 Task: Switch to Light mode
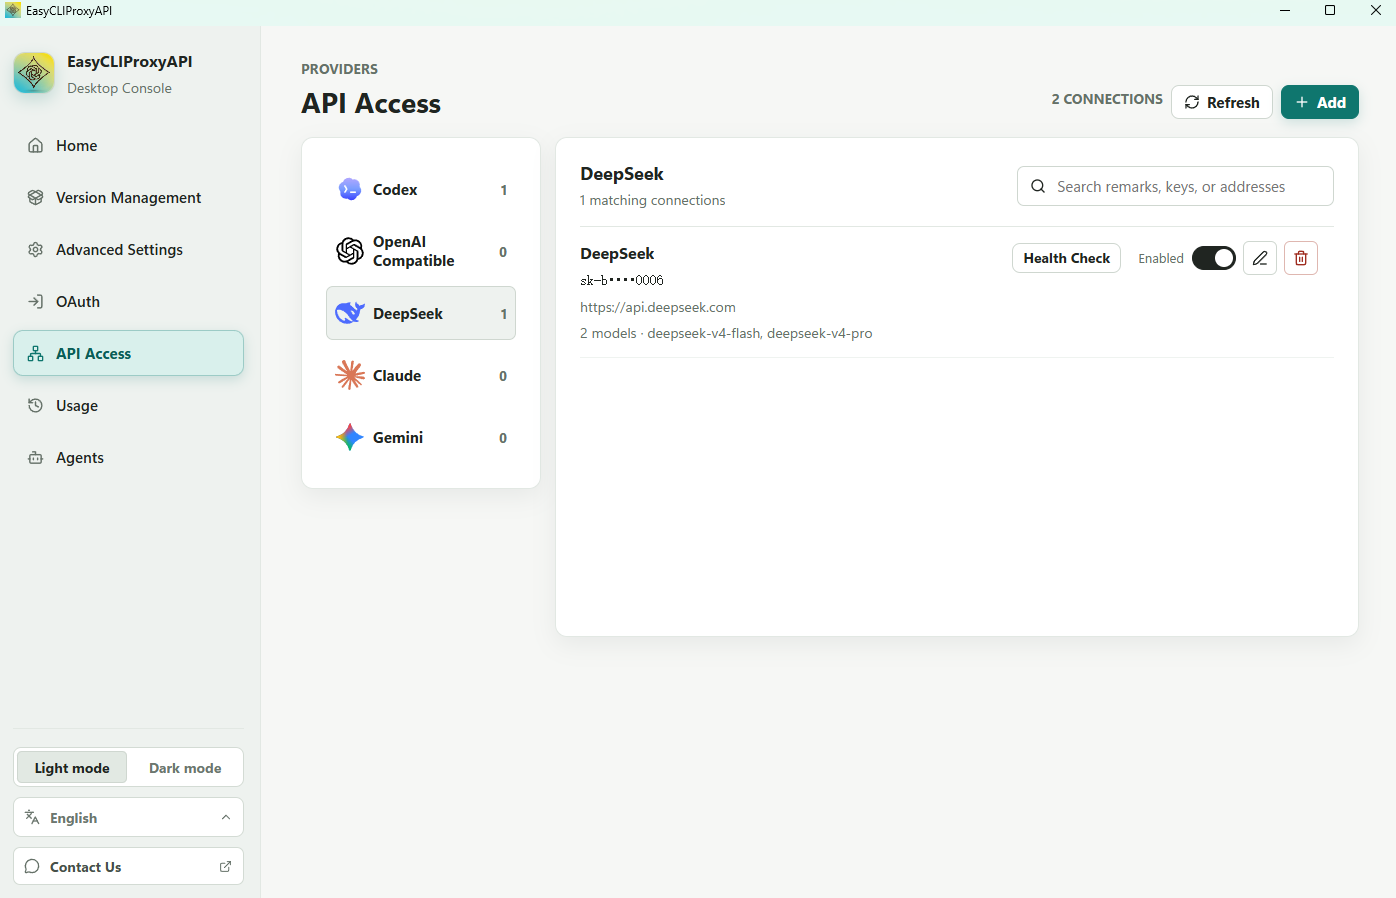pyautogui.click(x=72, y=768)
